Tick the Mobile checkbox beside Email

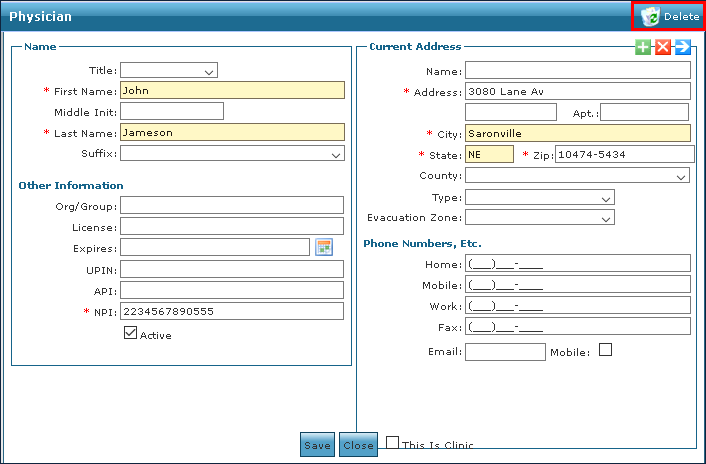tap(605, 350)
